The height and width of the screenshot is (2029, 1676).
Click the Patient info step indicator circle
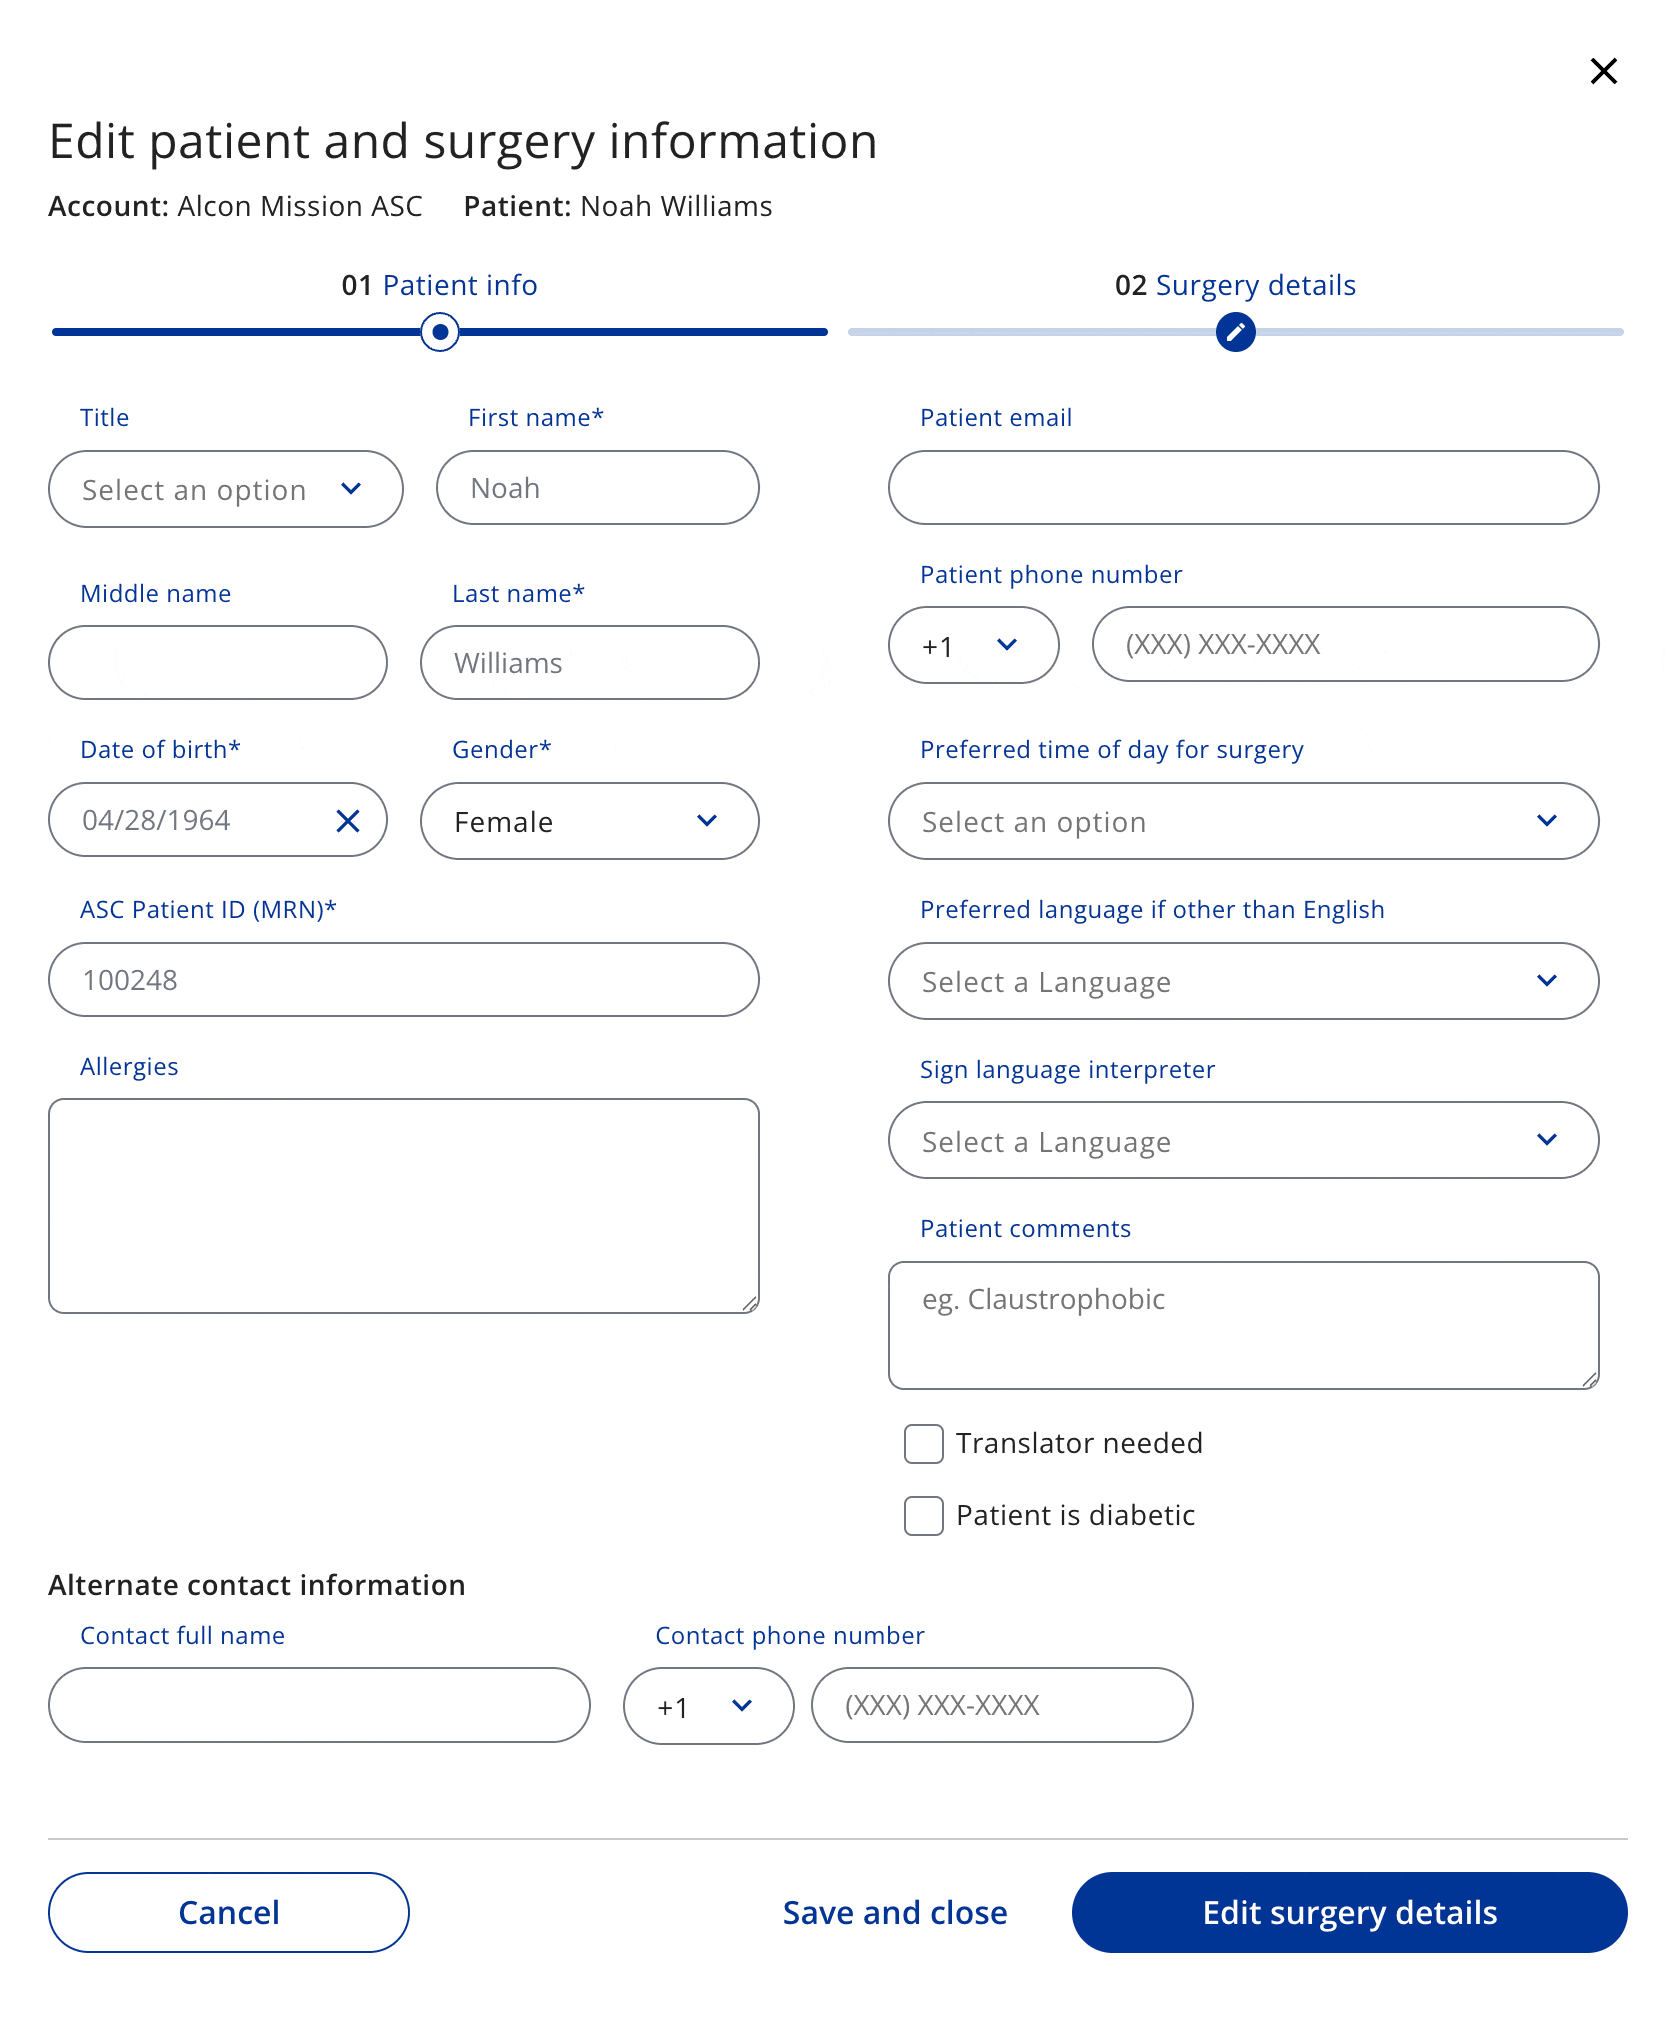440,332
